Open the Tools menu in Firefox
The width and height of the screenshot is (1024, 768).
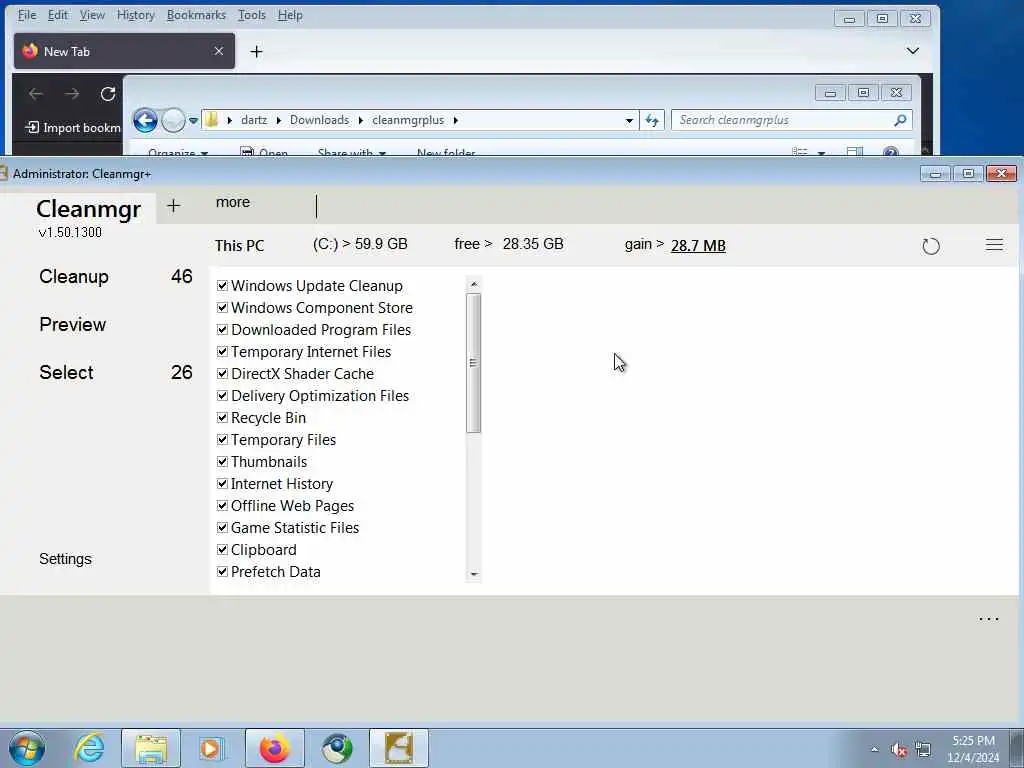click(x=251, y=15)
